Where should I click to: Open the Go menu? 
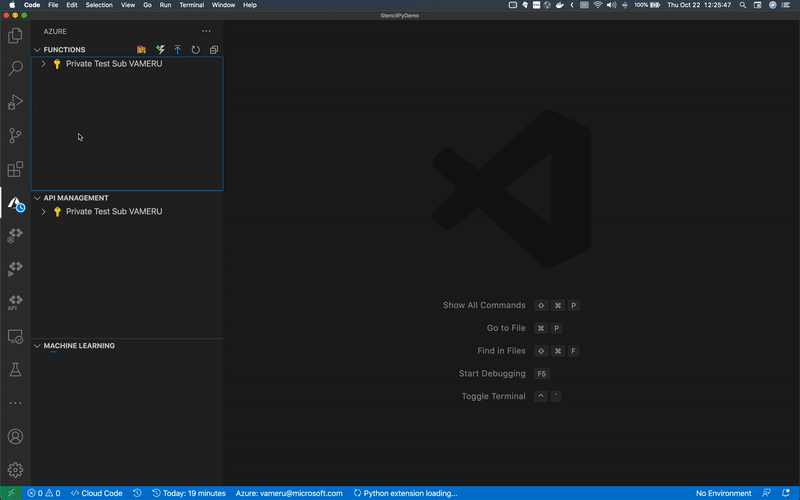tap(147, 5)
